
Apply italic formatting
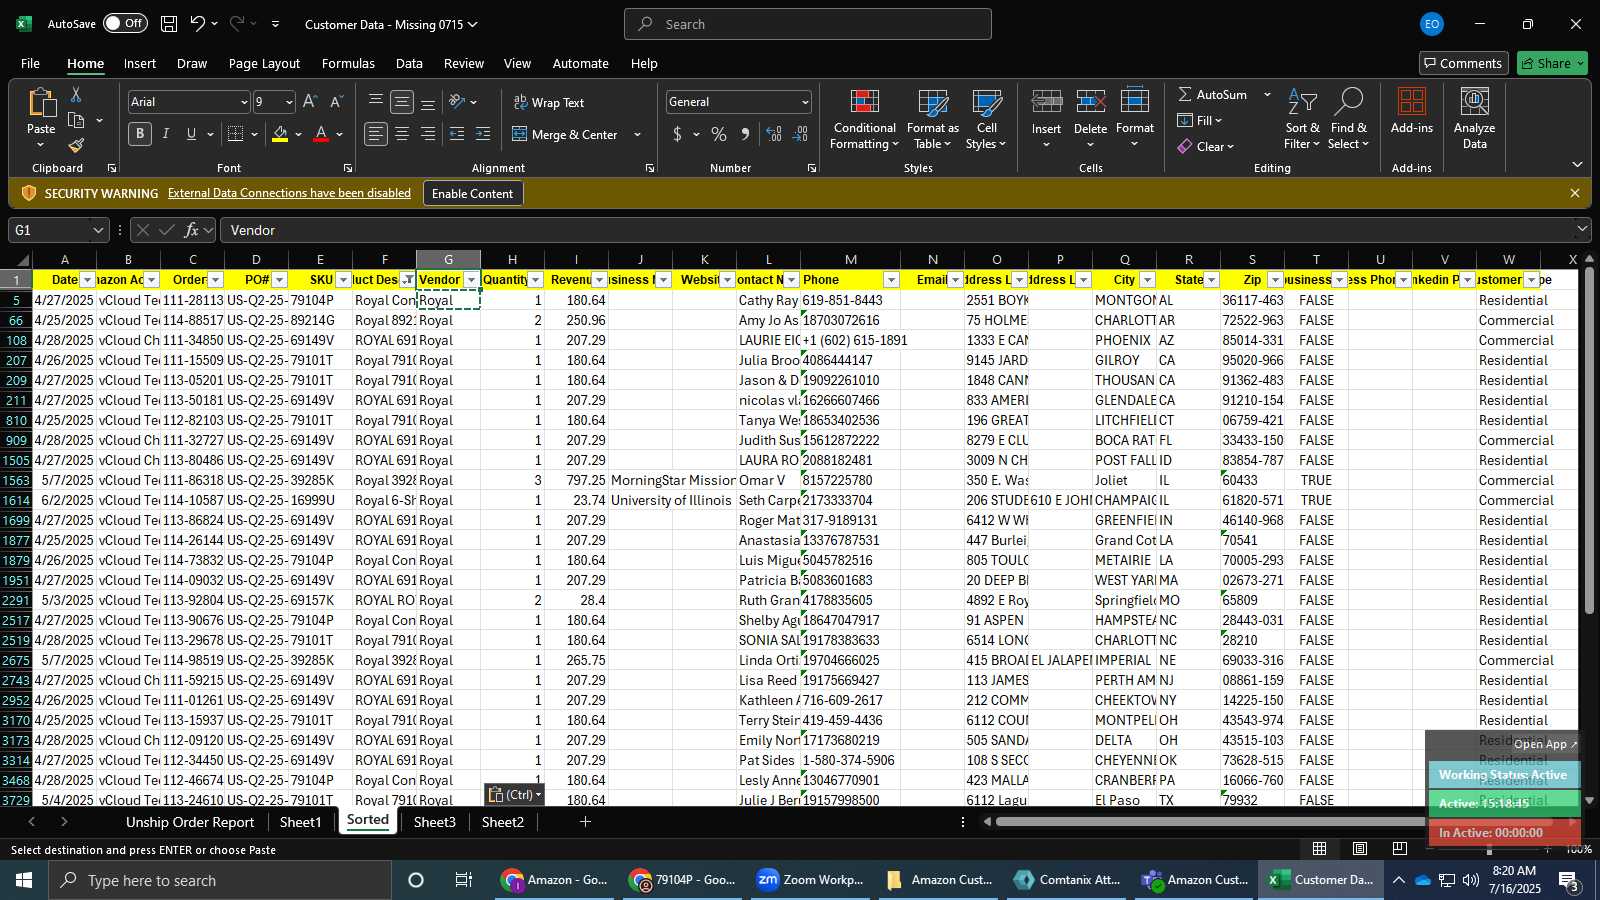coord(166,134)
